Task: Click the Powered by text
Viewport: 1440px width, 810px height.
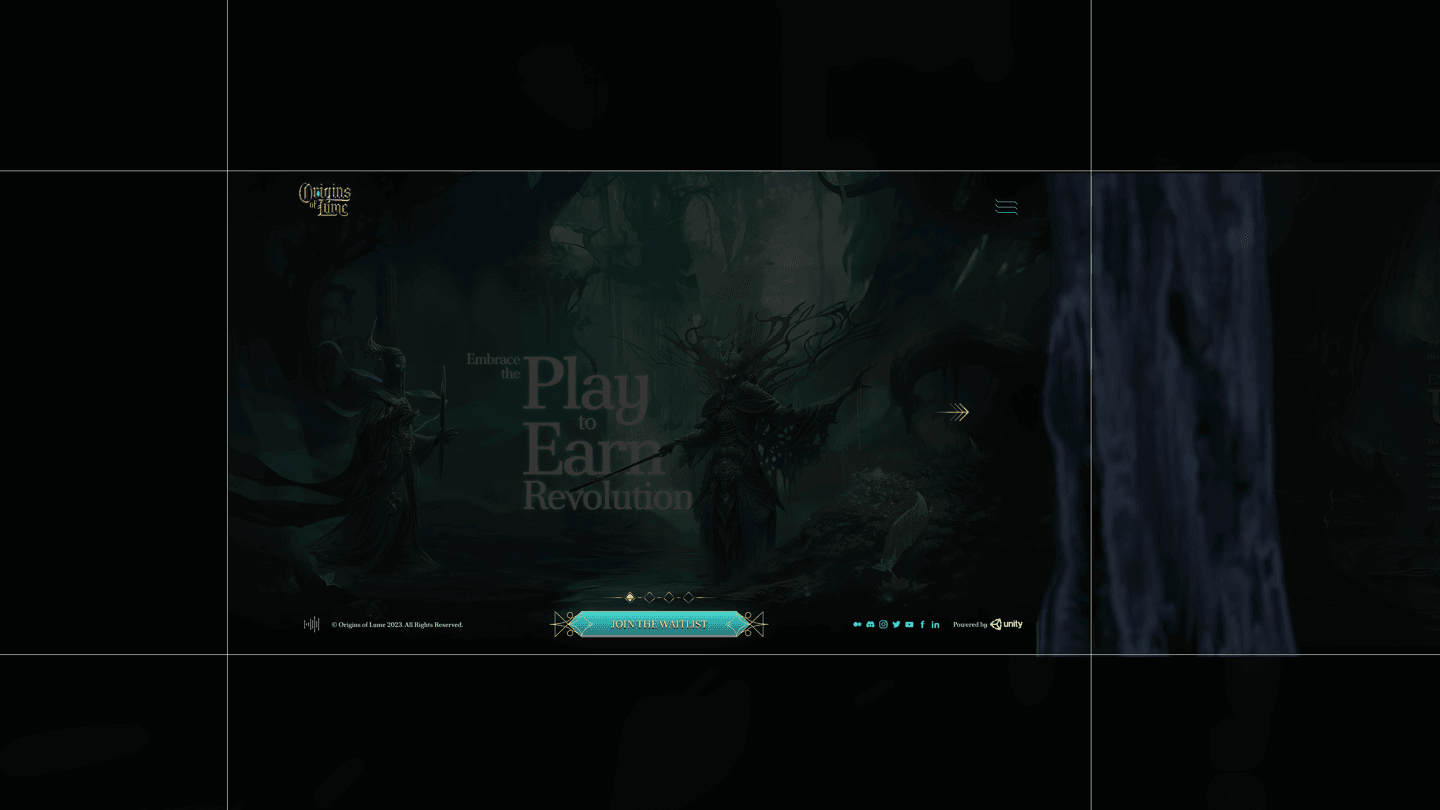Action: coord(970,625)
